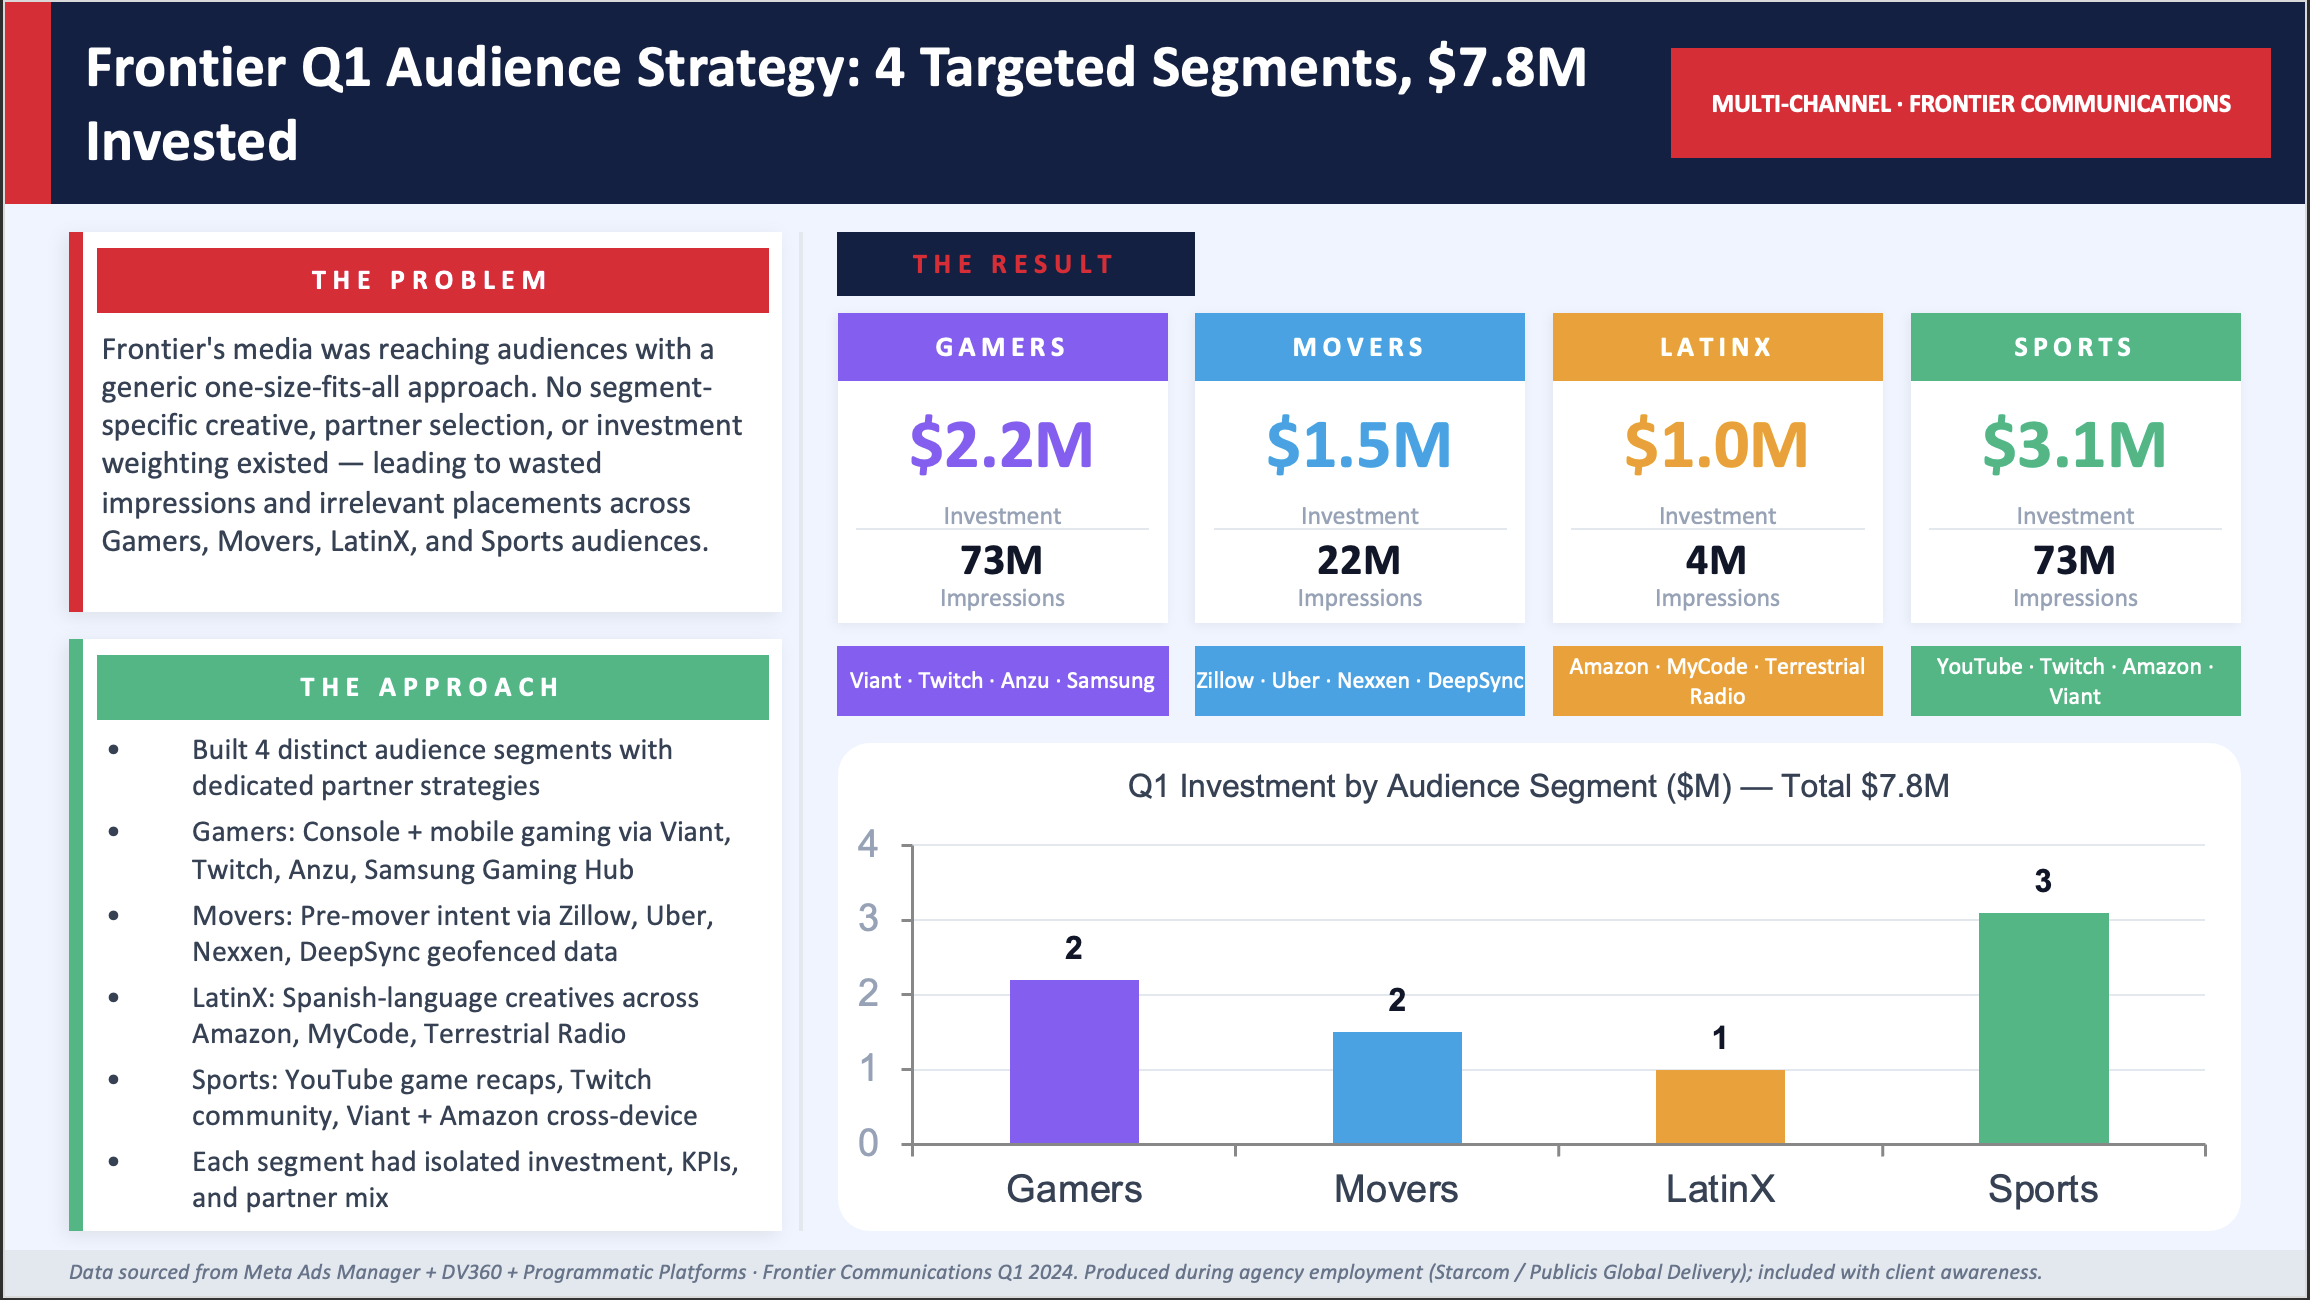The width and height of the screenshot is (2310, 1300).
Task: Click bullet "Movers: Pre-mover intent via Zillow"
Action: coord(453,933)
